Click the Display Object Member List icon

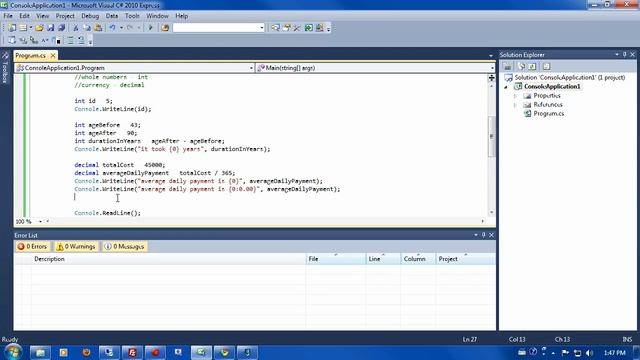[x=12, y=40]
